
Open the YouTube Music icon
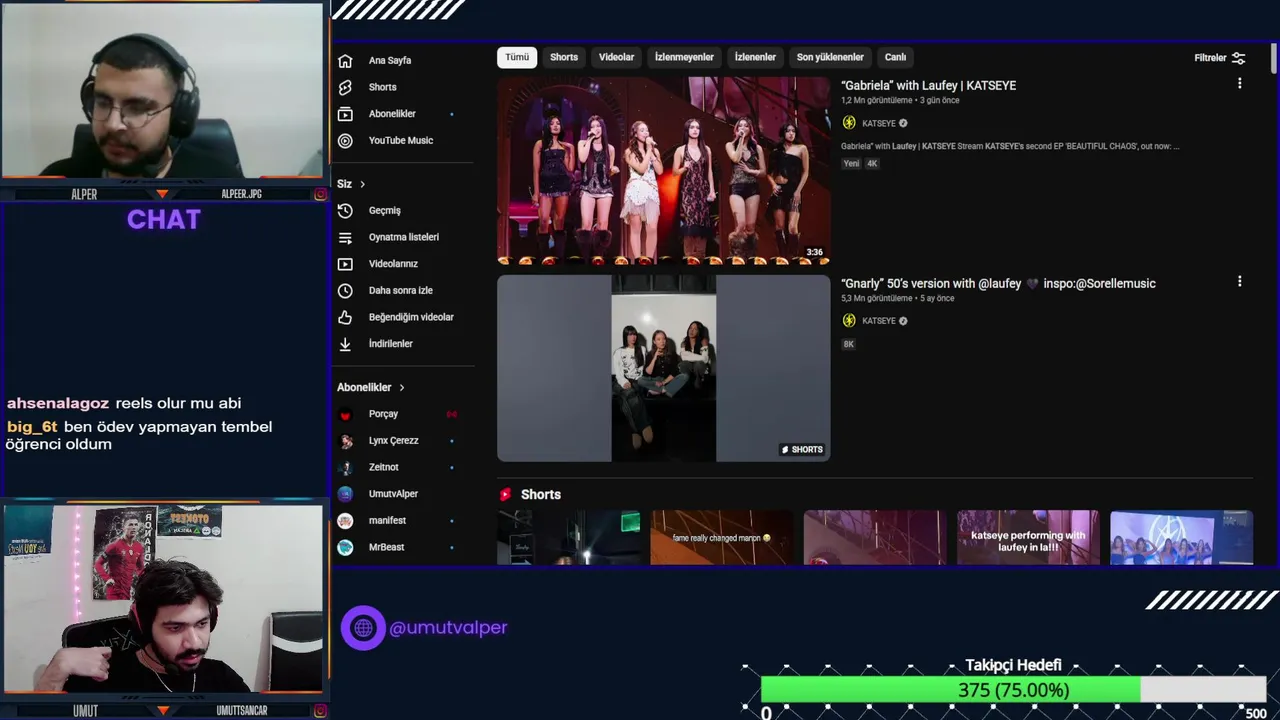pos(345,141)
